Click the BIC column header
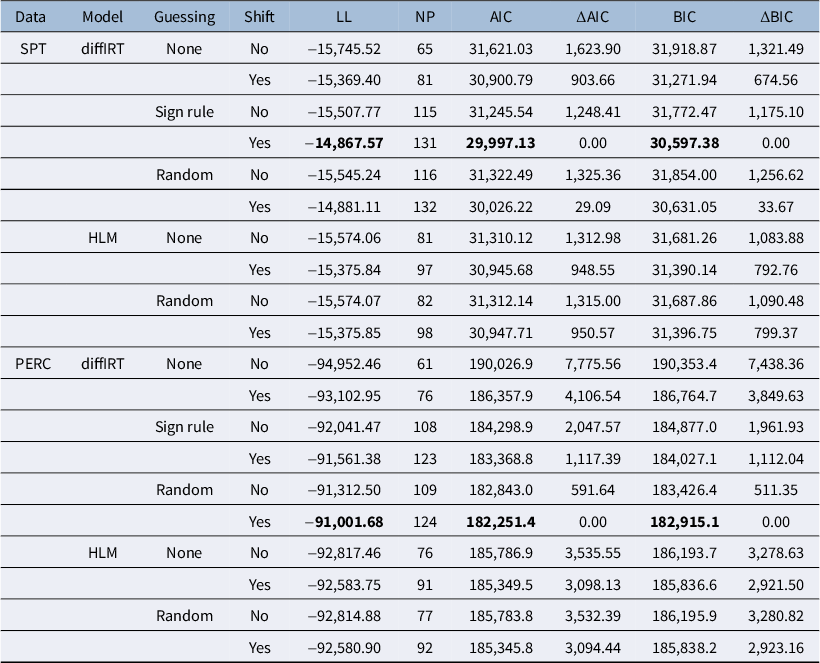 (684, 17)
